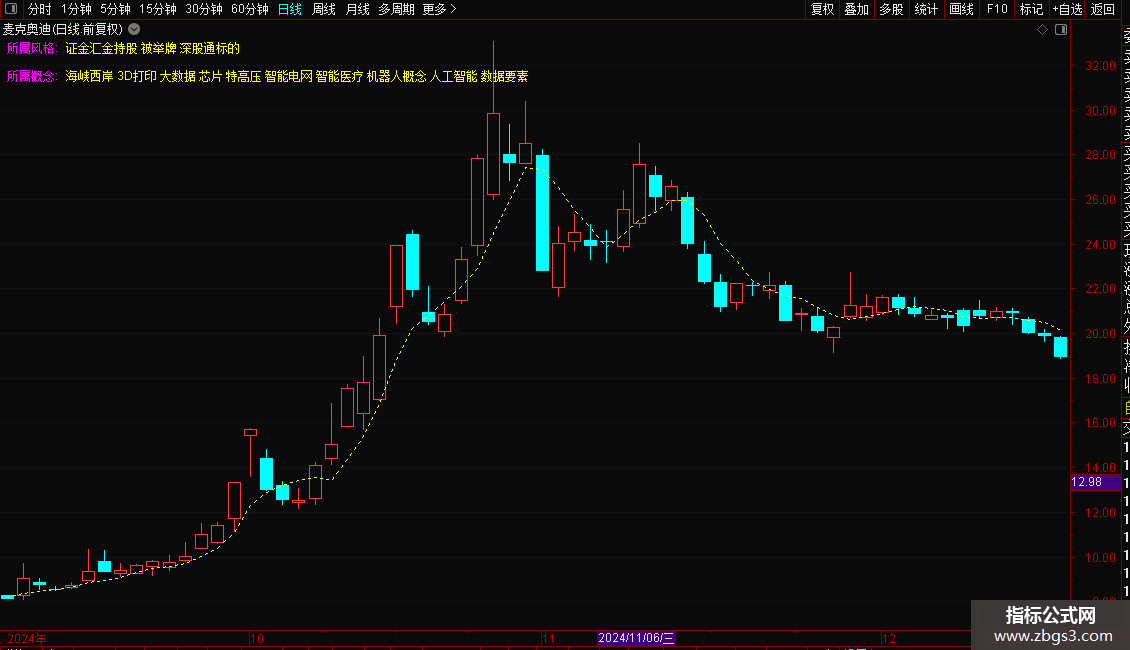Click the 统计 statistics button
1130x650 pixels.
pos(926,9)
